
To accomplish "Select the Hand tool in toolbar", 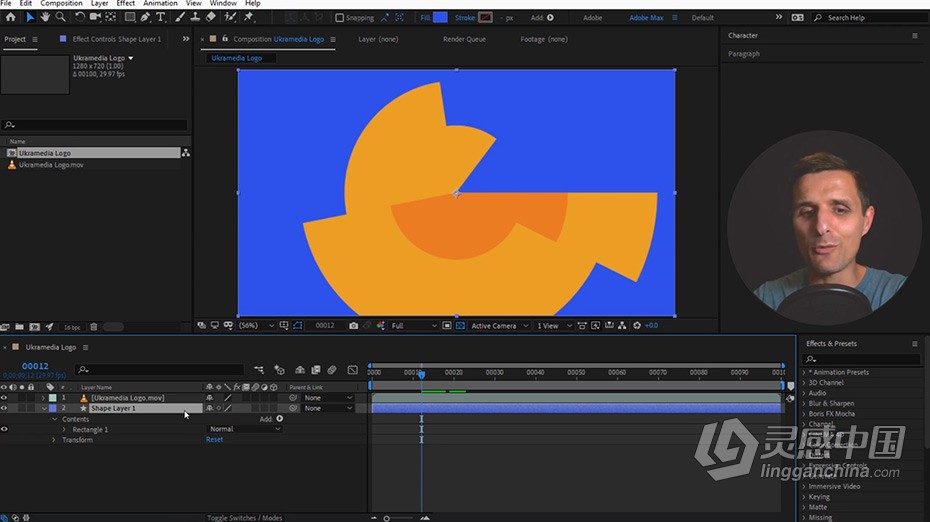I will pos(45,17).
